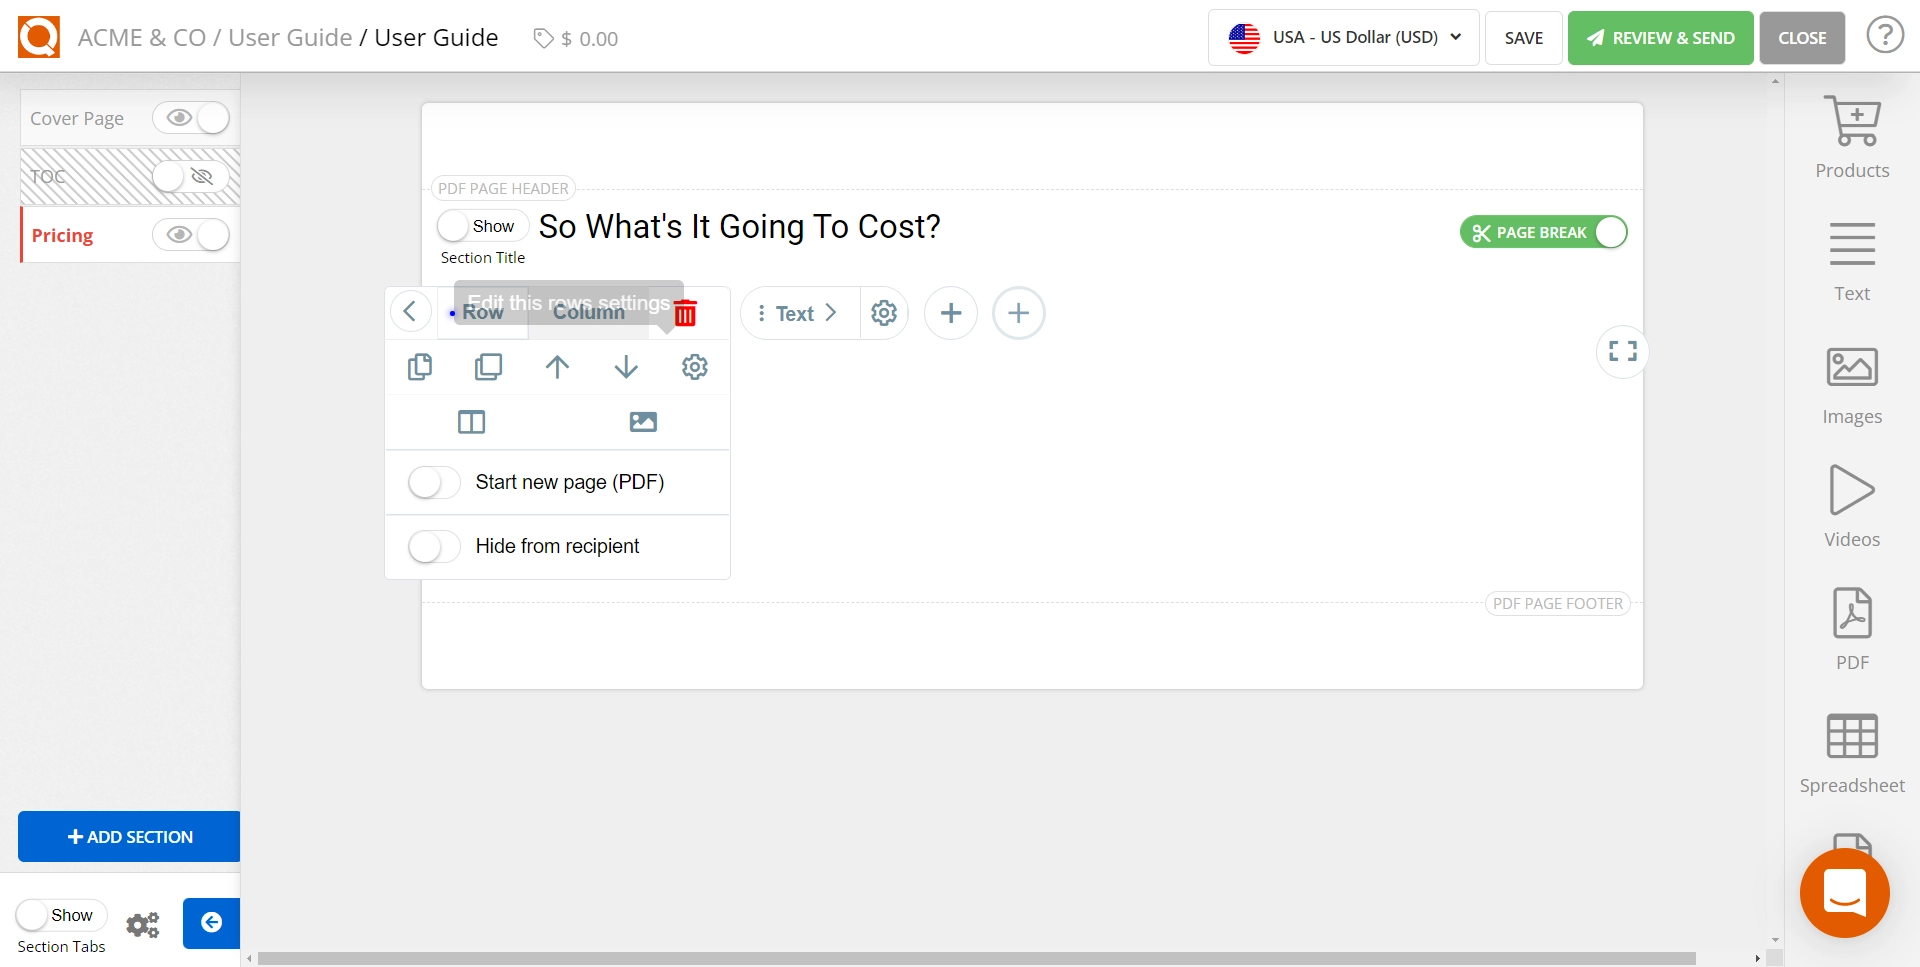
Task: Toggle fullscreen expand editor icon
Action: point(1622,351)
